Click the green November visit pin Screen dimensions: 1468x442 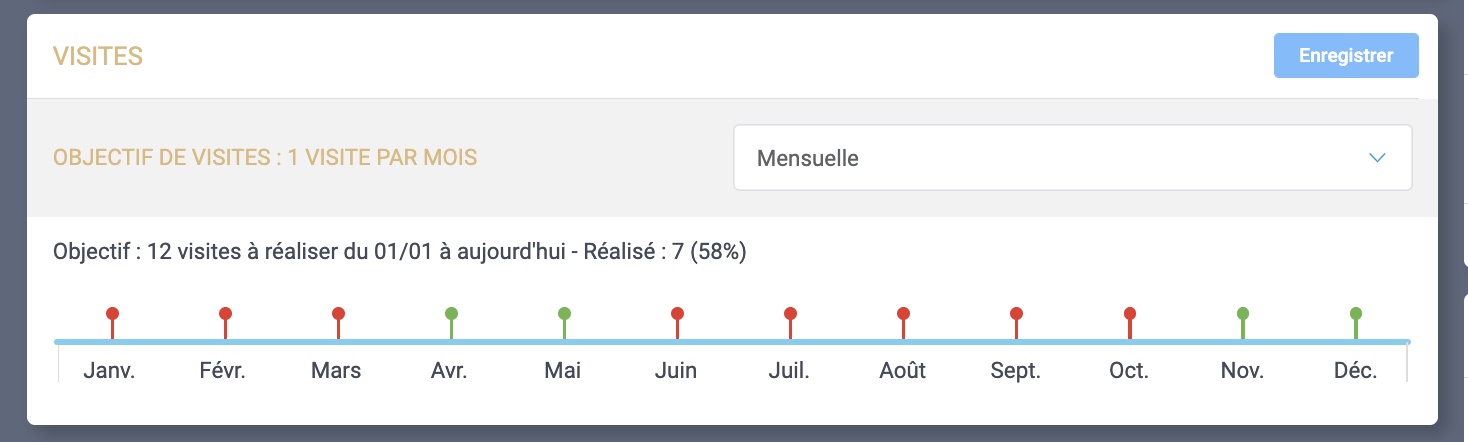[1243, 314]
